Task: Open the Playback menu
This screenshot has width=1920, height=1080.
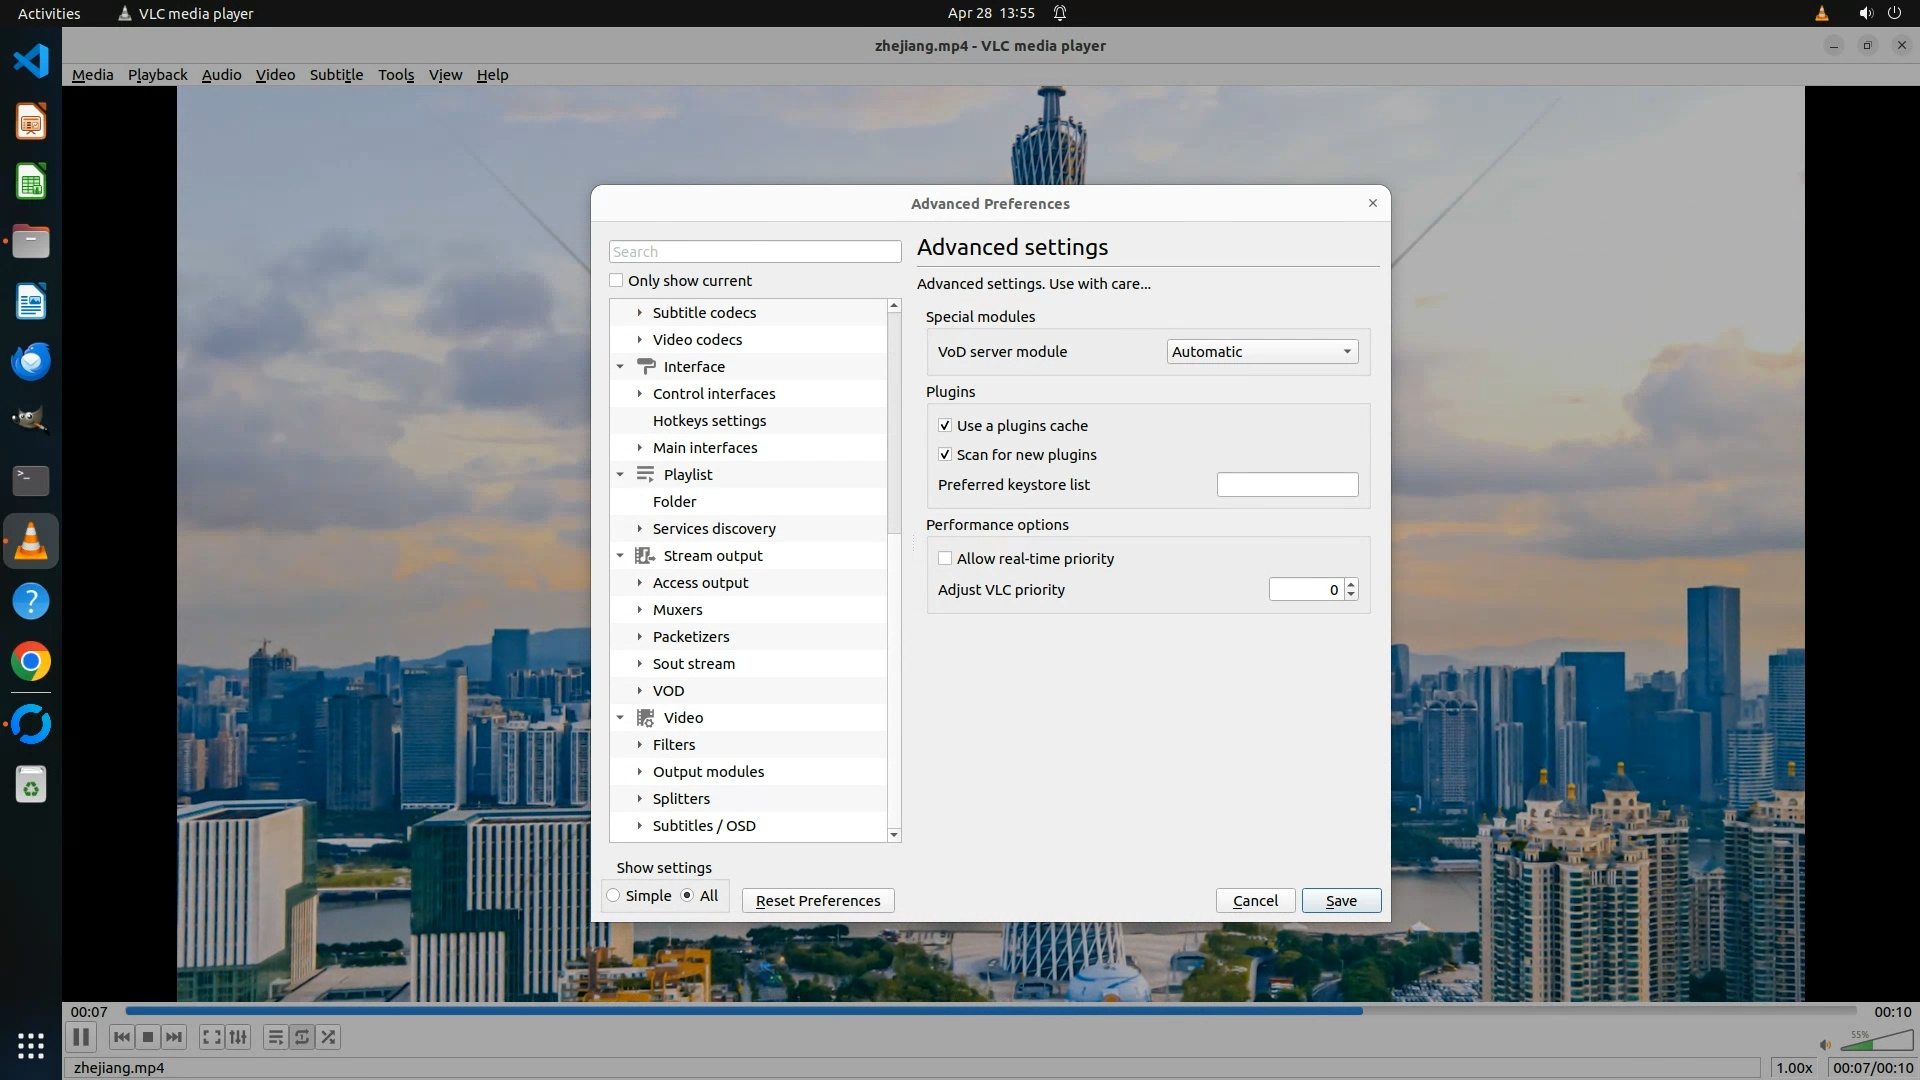Action: click(157, 75)
